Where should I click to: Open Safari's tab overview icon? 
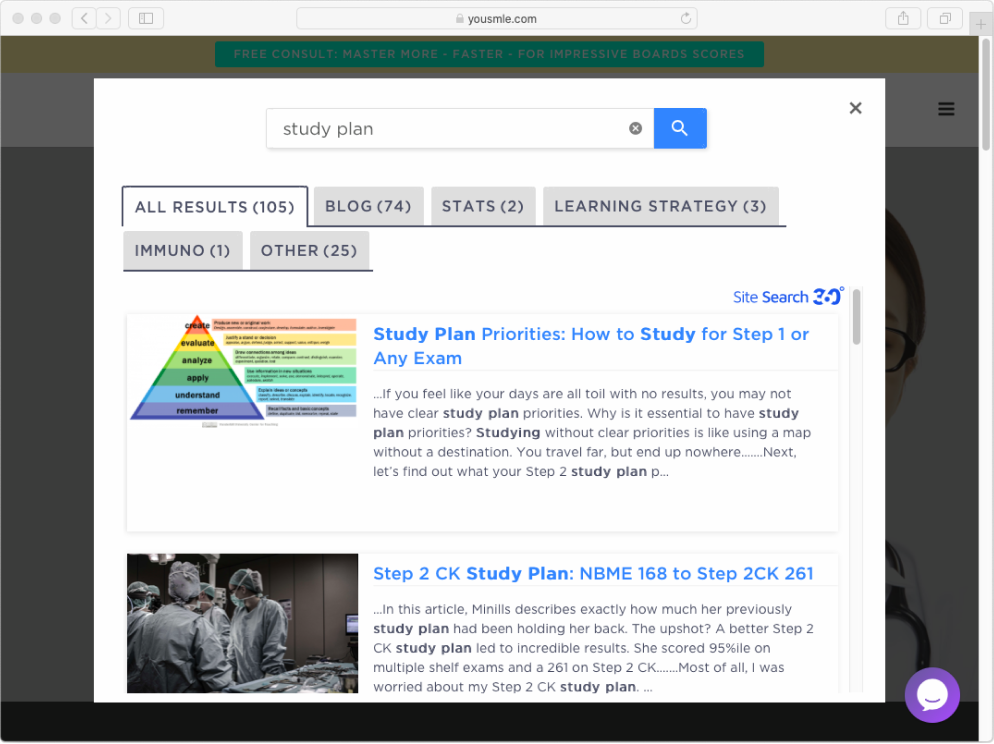tap(943, 17)
